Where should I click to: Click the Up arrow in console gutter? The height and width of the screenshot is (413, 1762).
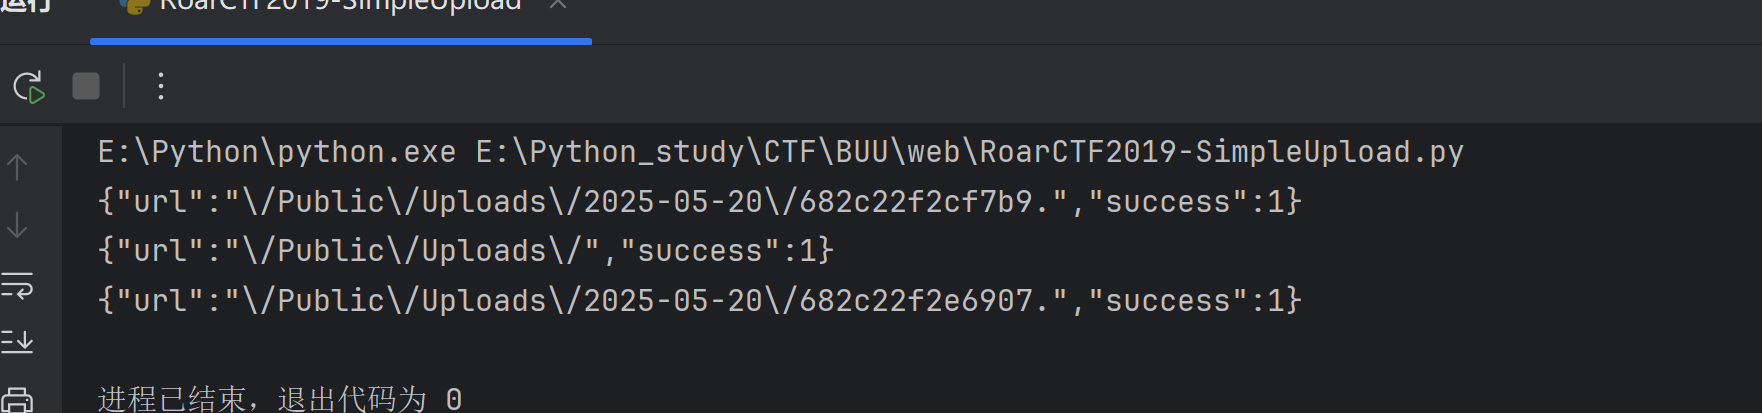17,167
